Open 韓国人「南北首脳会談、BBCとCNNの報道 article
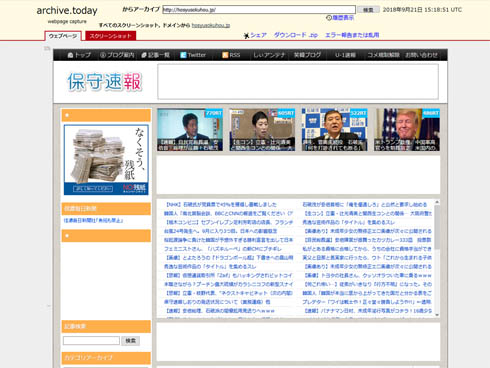Image resolution: width=490 pixels, height=368 pixels. [x=228, y=213]
